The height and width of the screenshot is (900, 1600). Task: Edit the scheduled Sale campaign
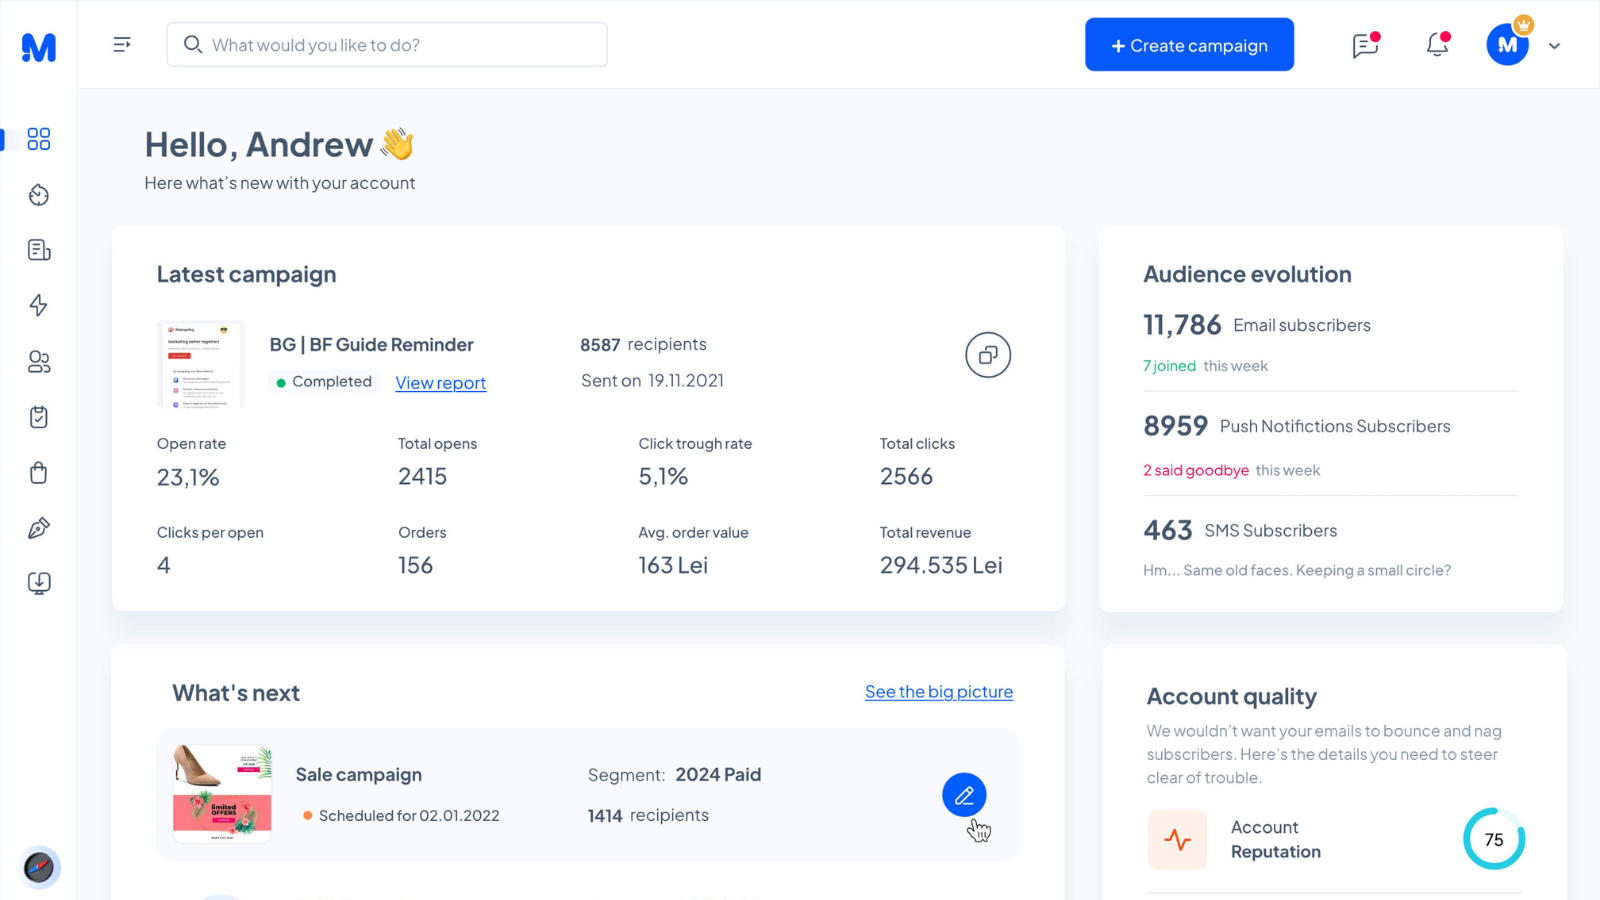[x=964, y=795]
